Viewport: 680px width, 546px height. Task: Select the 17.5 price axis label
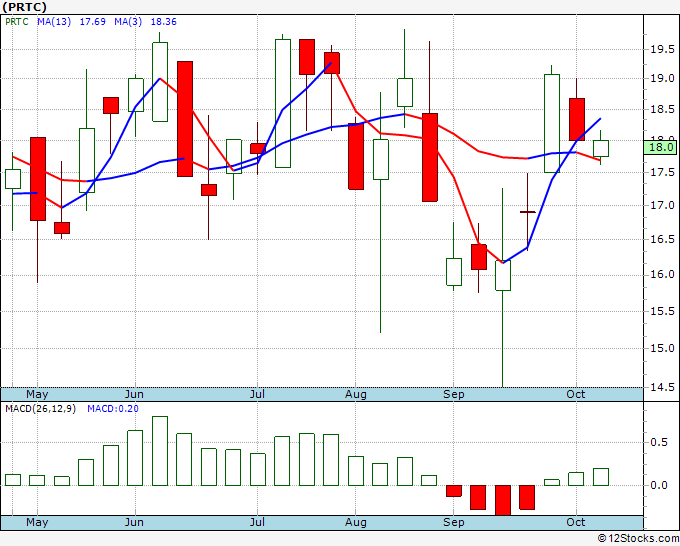tap(662, 173)
